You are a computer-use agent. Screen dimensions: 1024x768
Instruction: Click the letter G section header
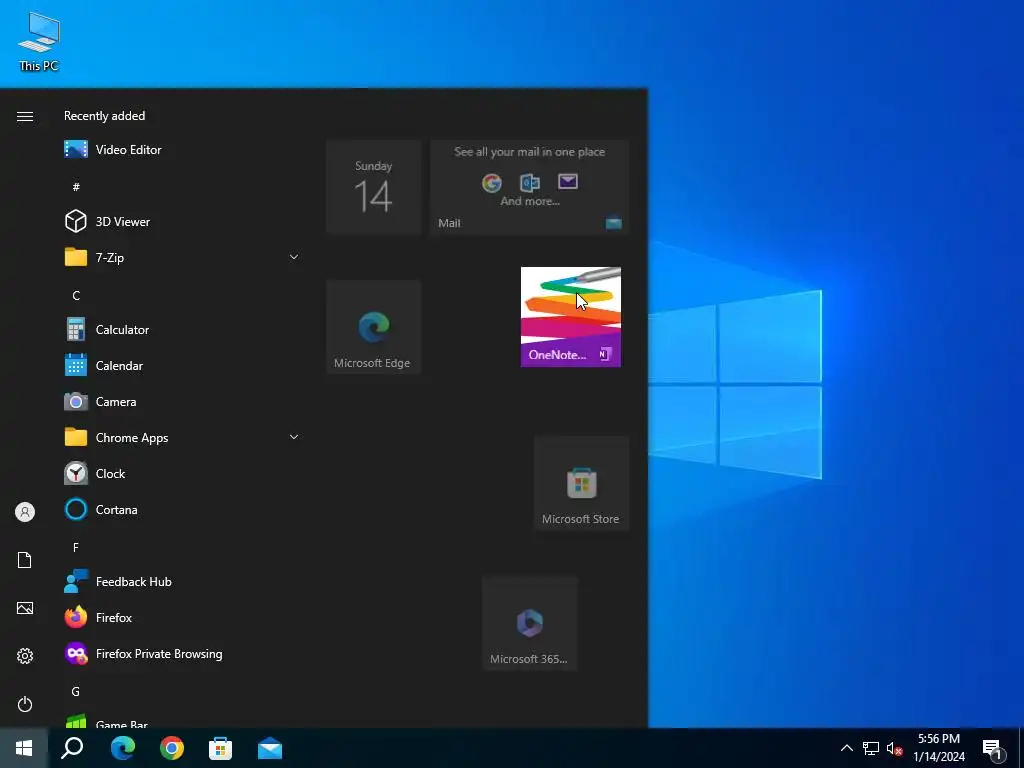point(76,692)
